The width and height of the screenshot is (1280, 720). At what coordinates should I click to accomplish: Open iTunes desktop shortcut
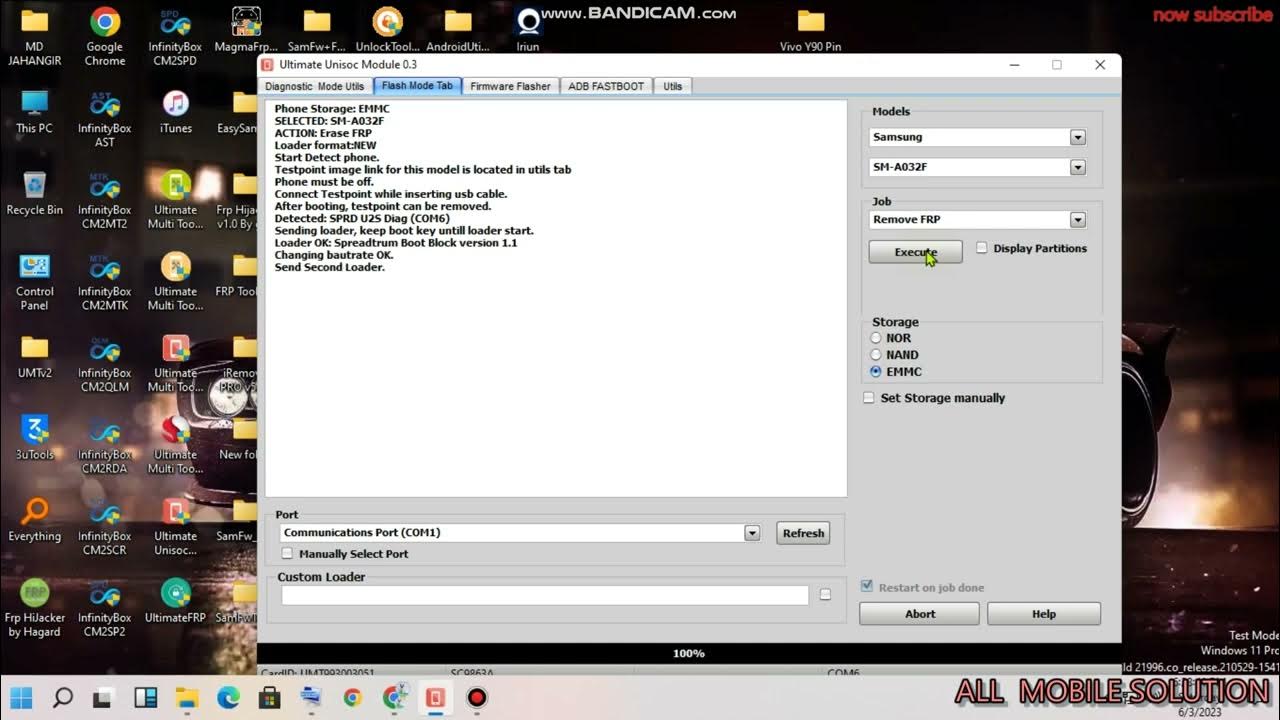click(x=175, y=112)
